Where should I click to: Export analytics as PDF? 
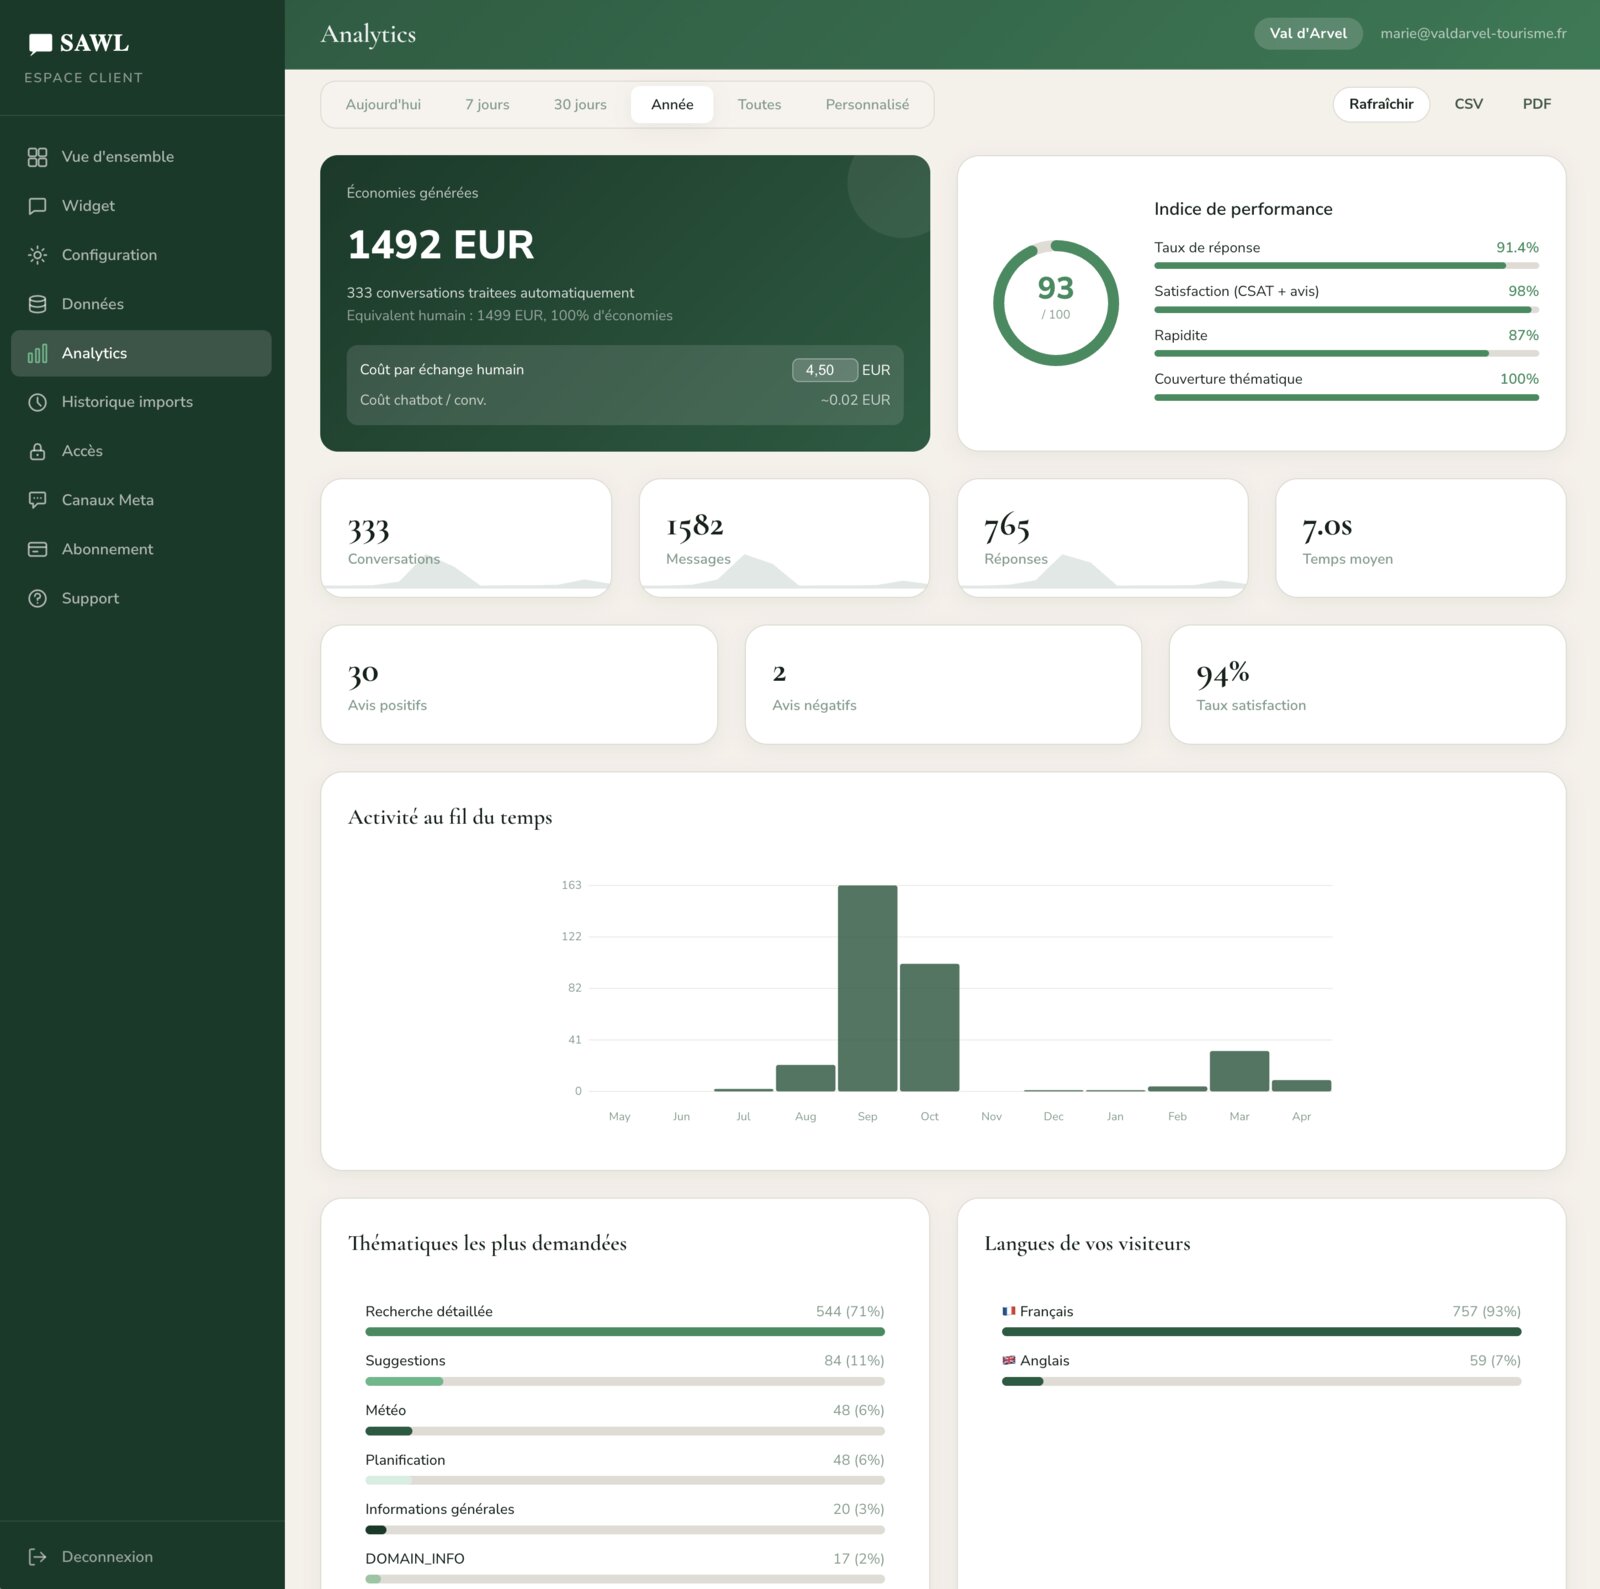coord(1536,104)
